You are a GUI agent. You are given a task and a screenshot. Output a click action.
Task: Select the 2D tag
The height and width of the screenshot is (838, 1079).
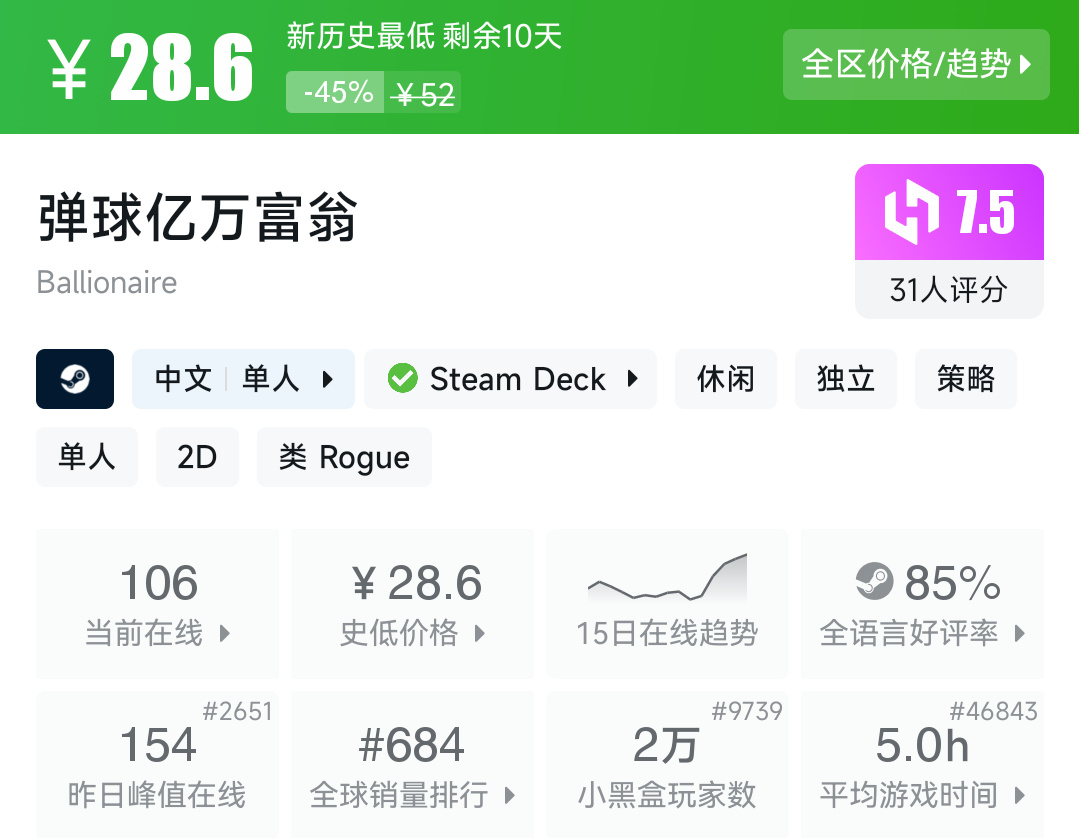pyautogui.click(x=197, y=457)
